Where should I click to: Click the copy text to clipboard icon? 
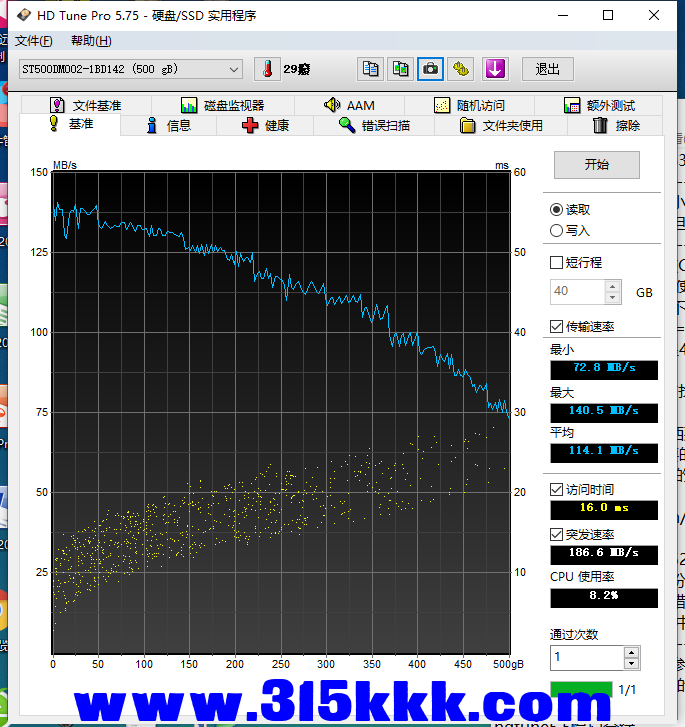(x=370, y=69)
